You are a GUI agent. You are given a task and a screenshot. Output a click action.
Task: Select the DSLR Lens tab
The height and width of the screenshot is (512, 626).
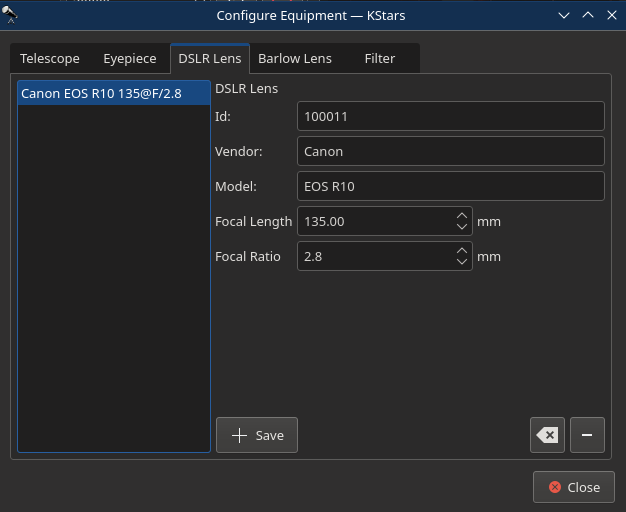click(x=210, y=59)
